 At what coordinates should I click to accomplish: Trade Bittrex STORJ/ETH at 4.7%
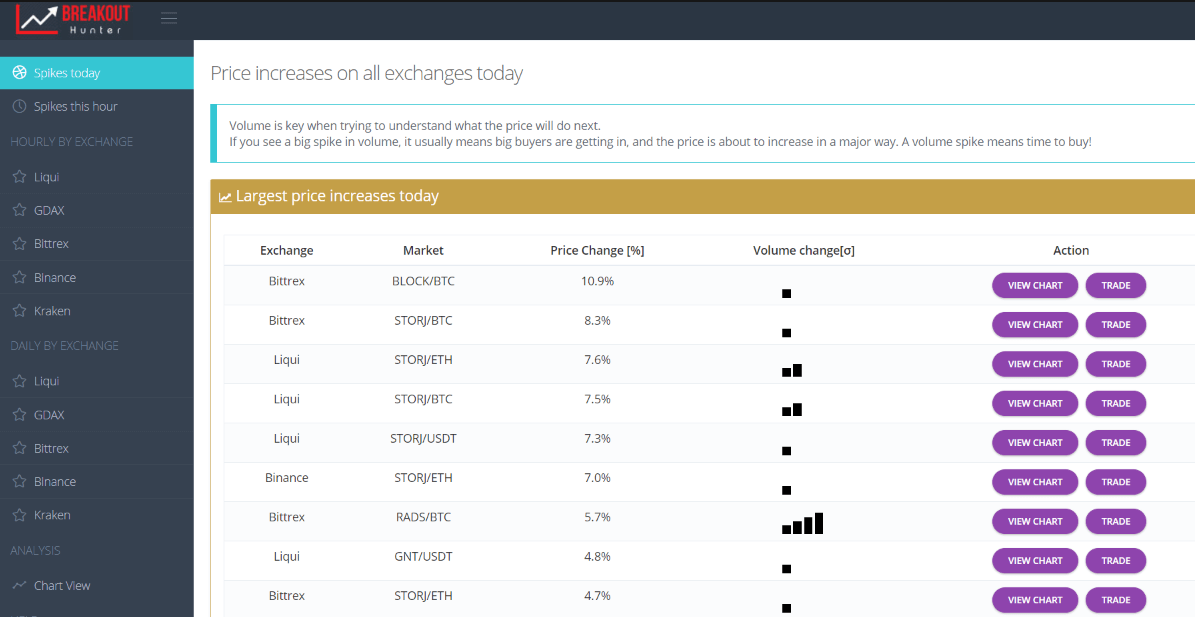(1116, 600)
